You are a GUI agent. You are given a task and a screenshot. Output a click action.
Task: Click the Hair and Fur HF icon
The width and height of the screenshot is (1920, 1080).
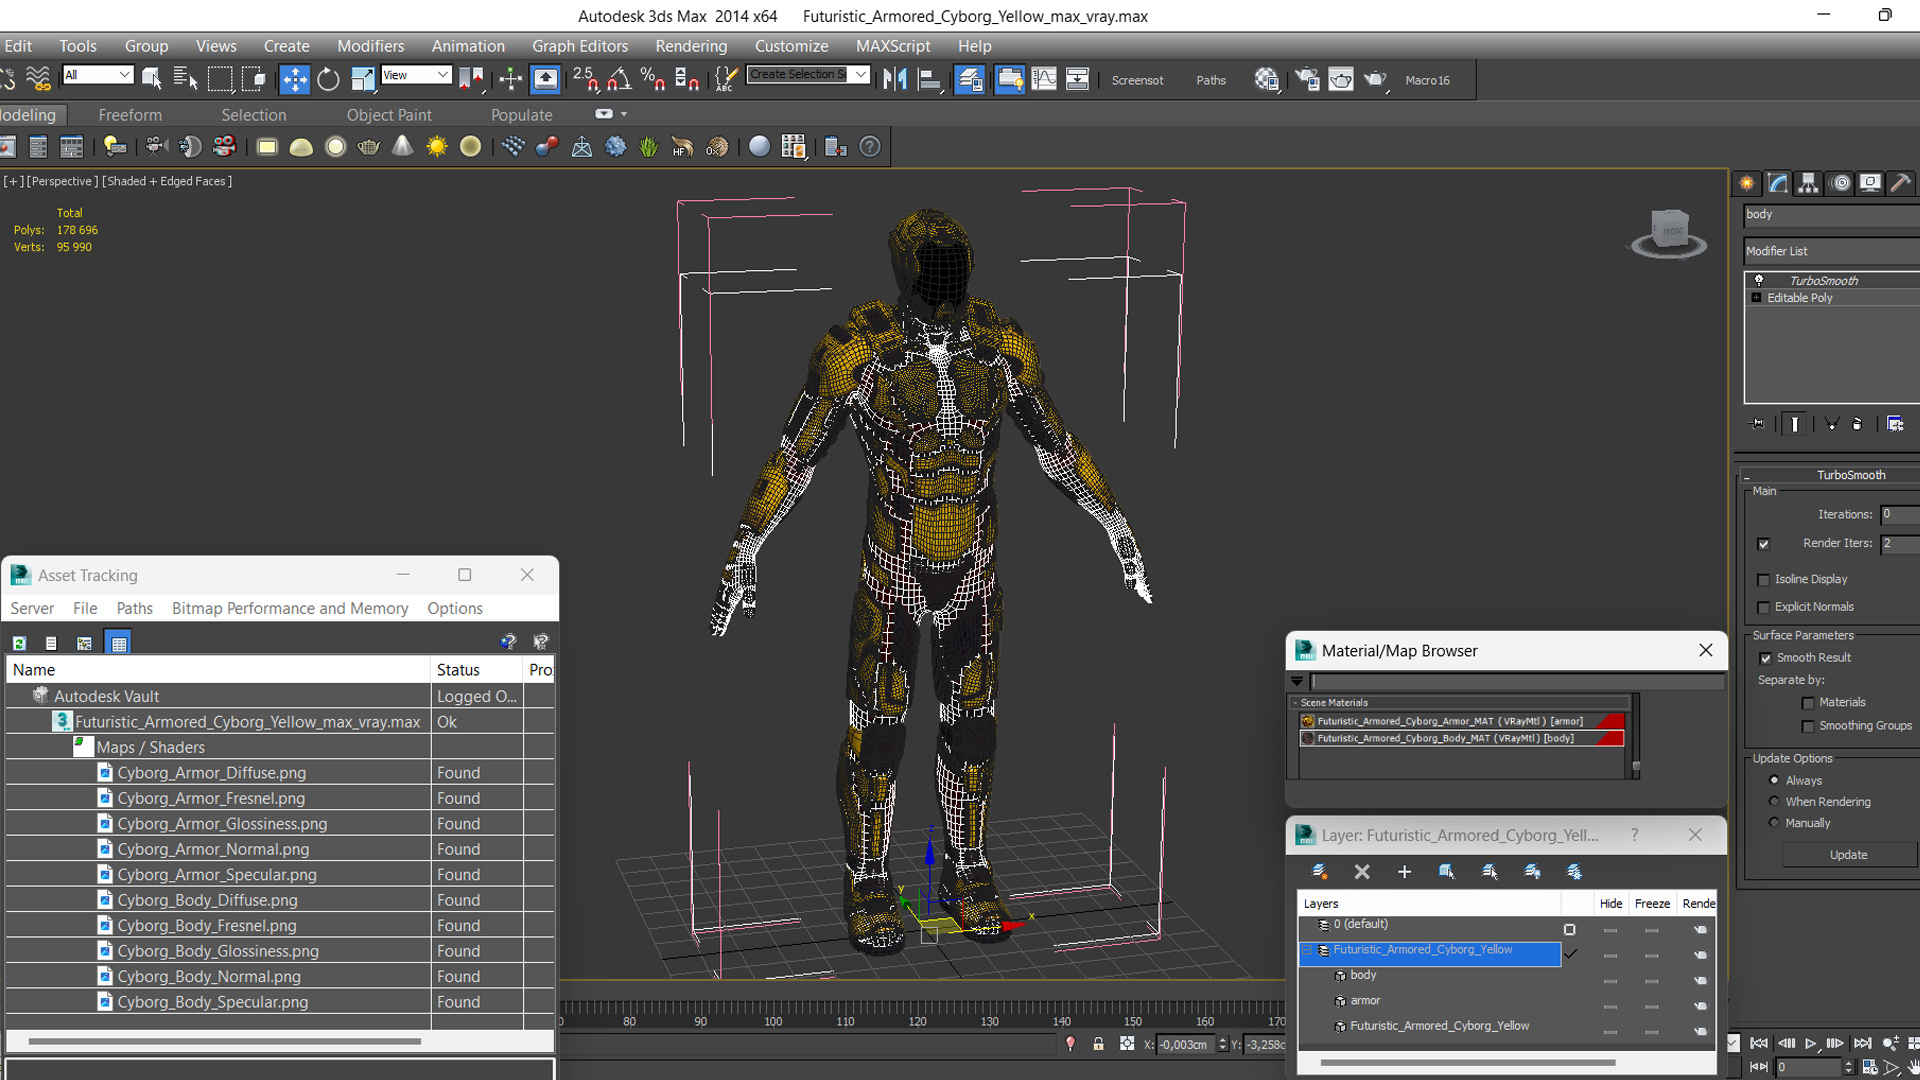[x=683, y=147]
